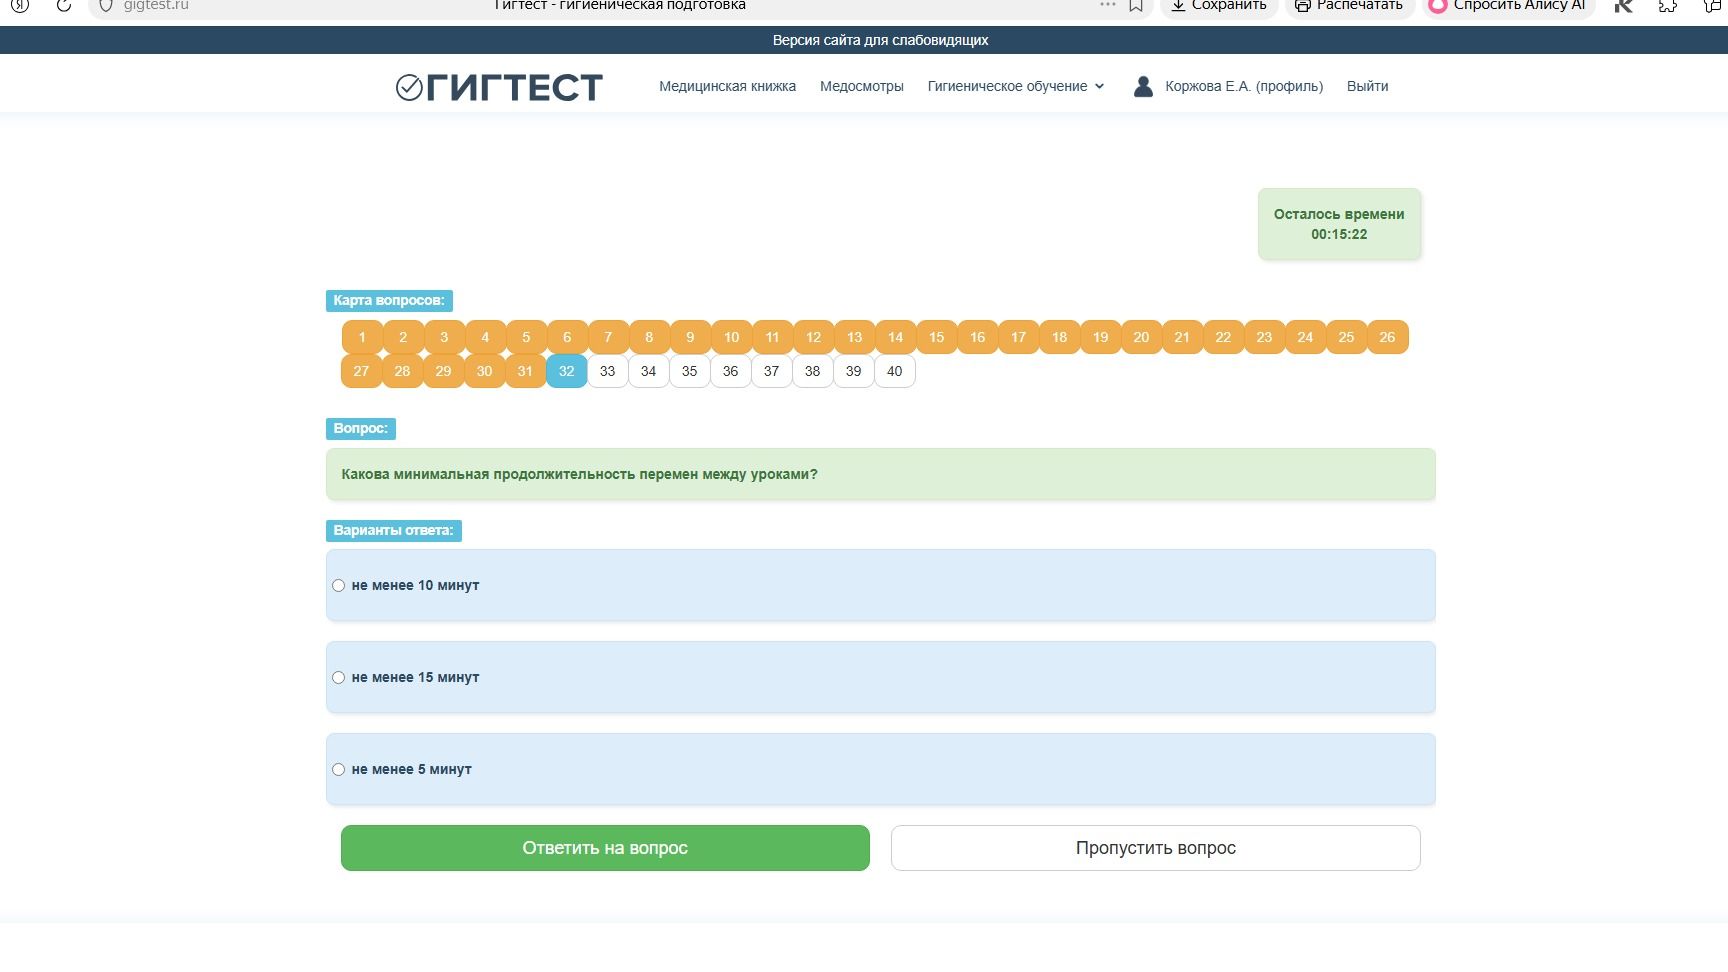Image resolution: width=1728 pixels, height=972 pixels.
Task: Click the site protection shield icon
Action: tap(106, 5)
